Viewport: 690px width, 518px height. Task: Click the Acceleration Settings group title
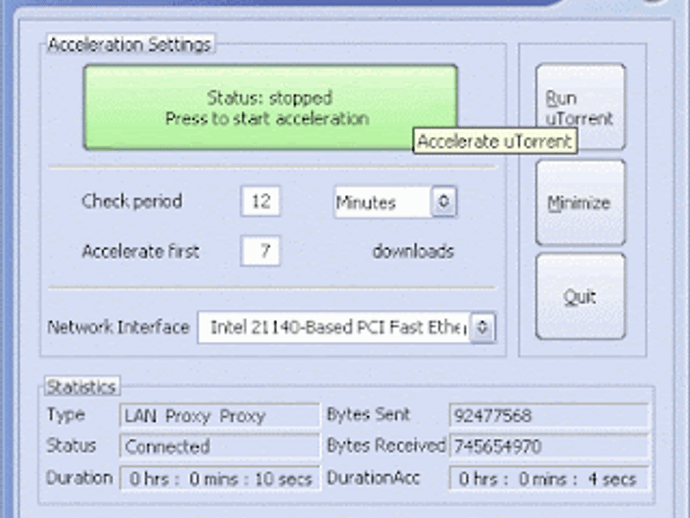tap(130, 44)
